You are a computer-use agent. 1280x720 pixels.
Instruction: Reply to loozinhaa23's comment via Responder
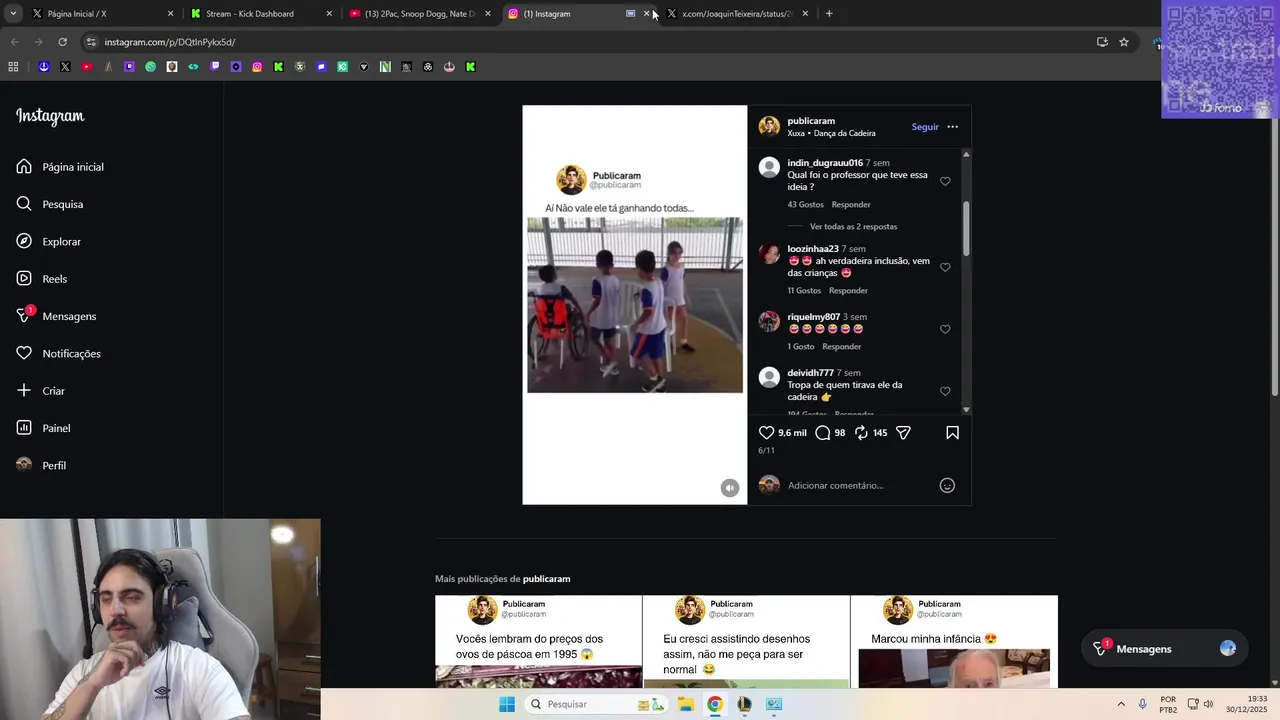pyautogui.click(x=848, y=291)
